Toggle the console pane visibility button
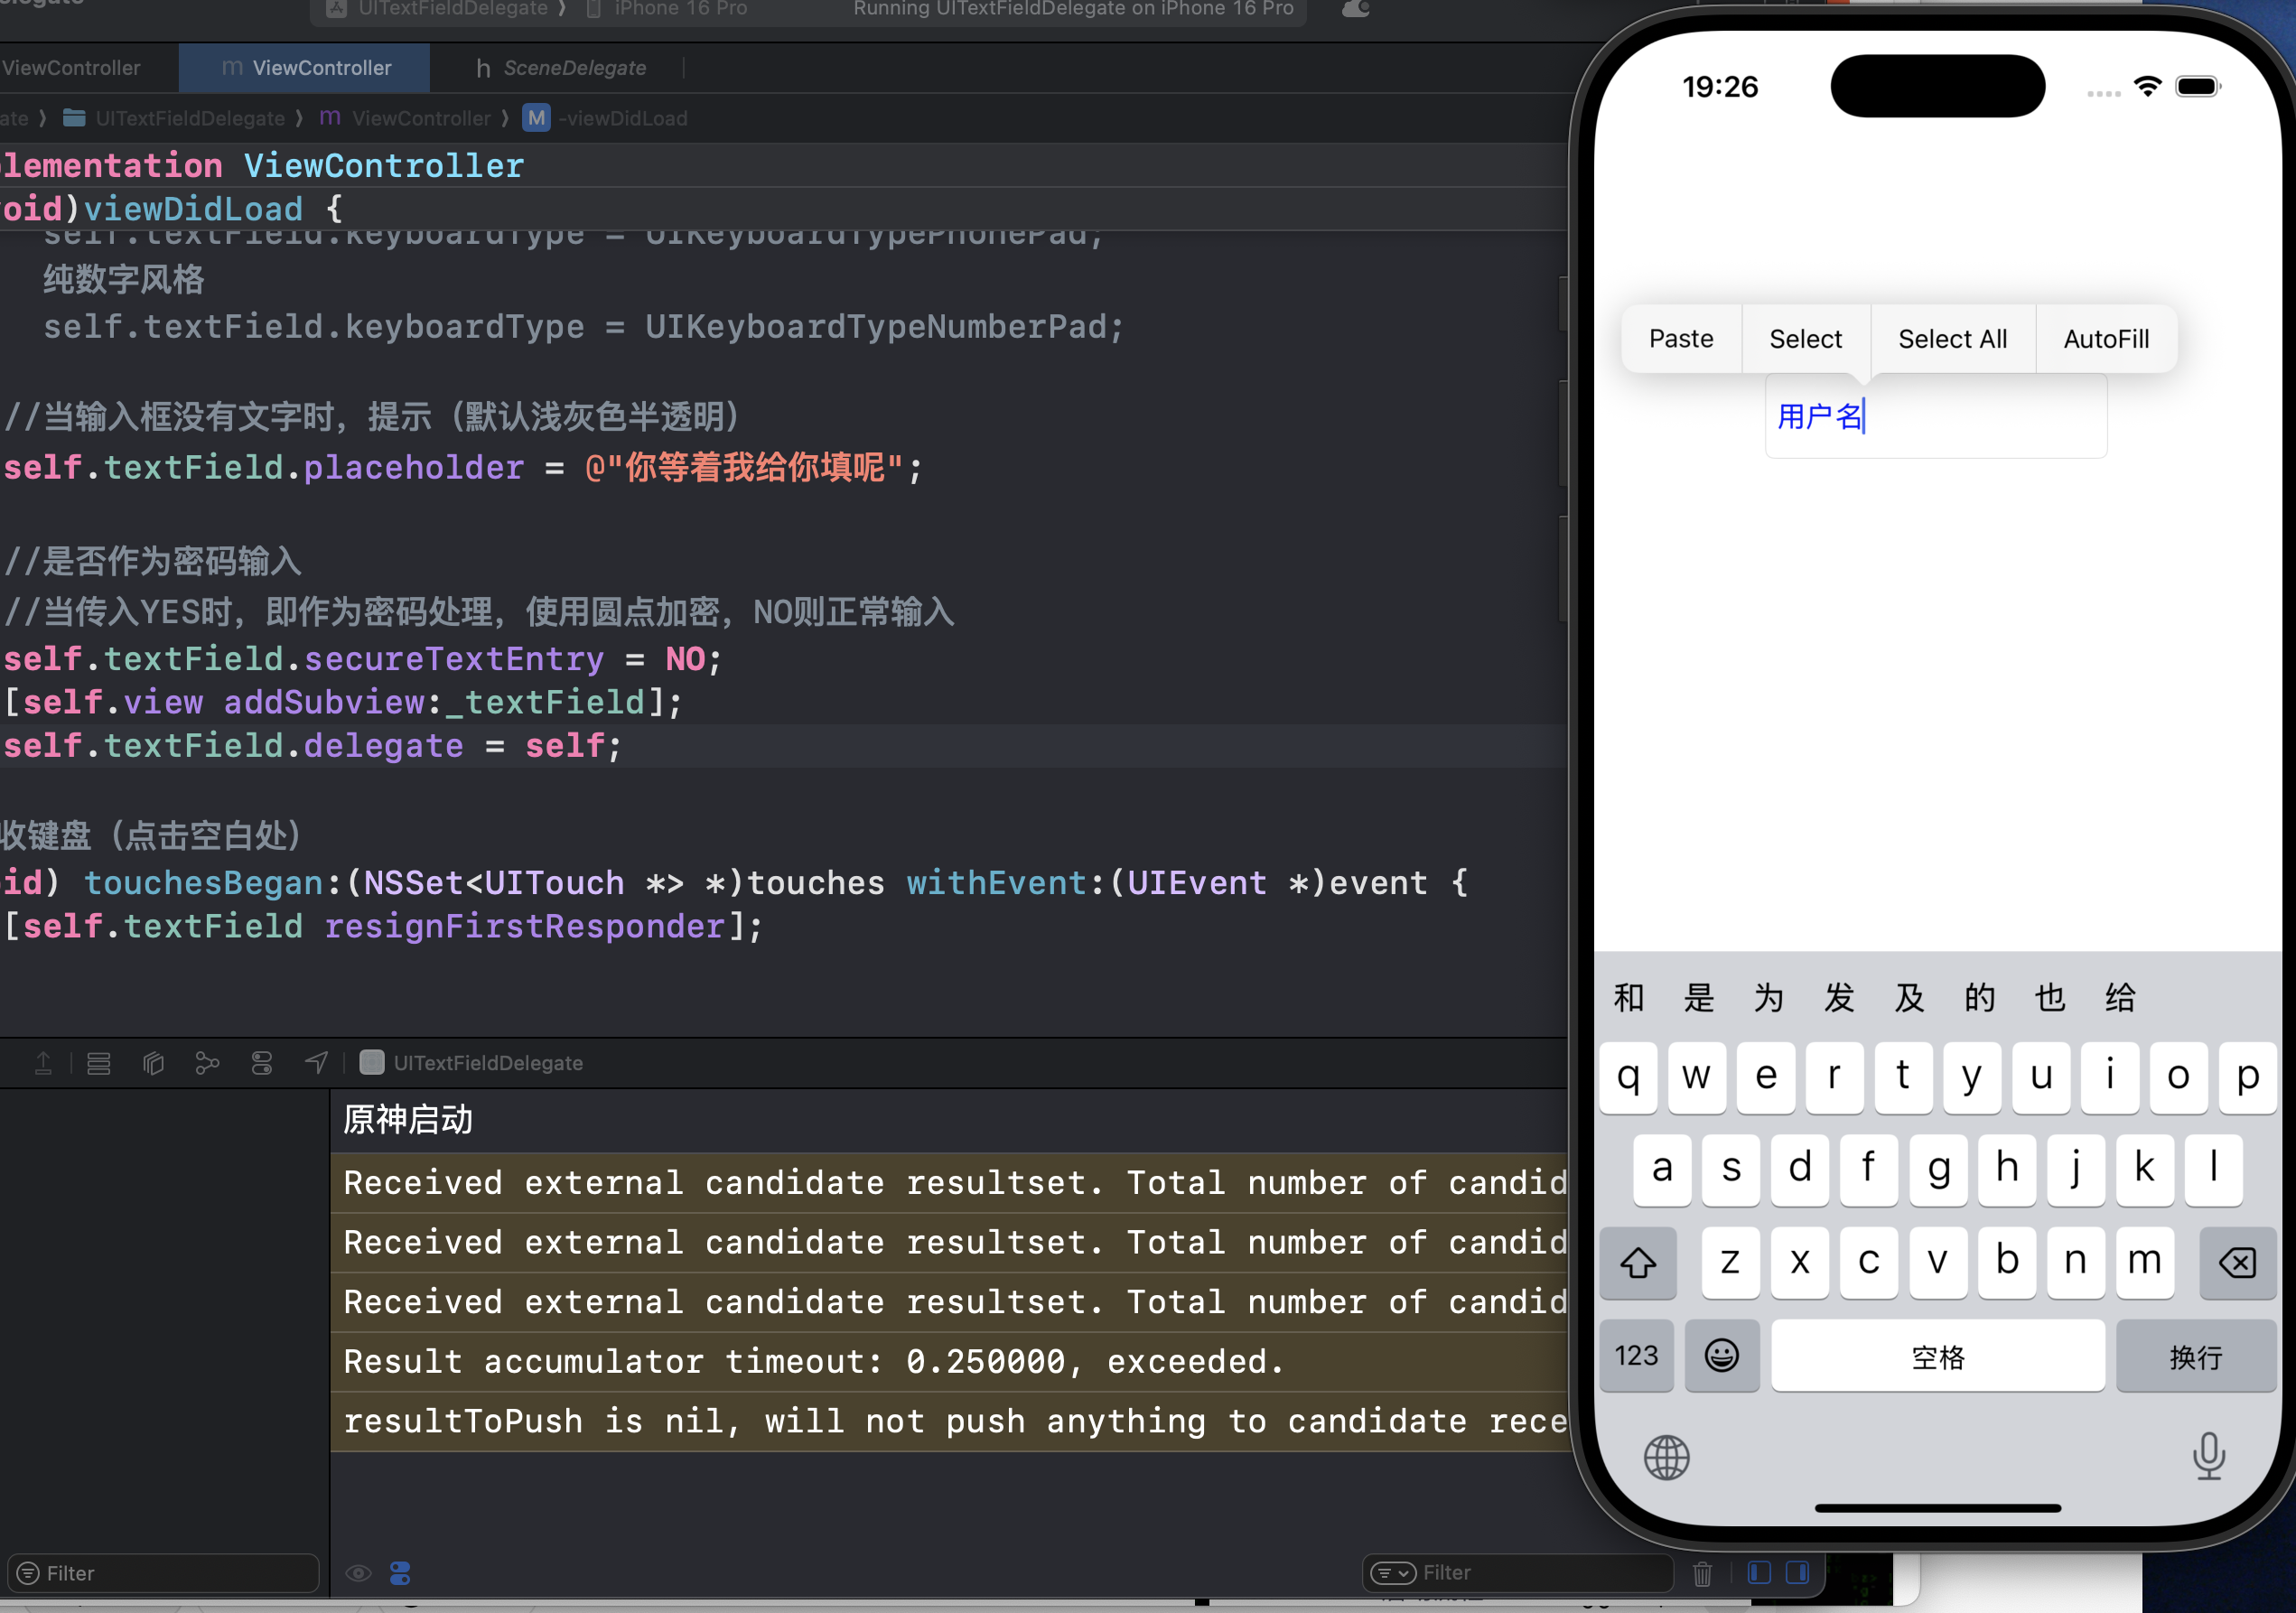 pyautogui.click(x=1797, y=1573)
